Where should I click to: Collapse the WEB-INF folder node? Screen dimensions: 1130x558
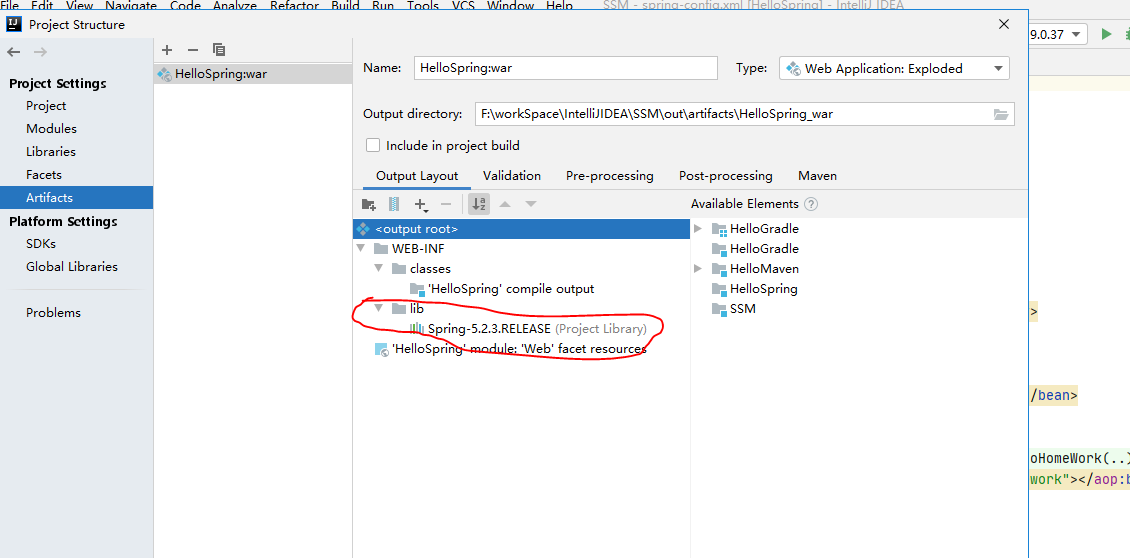360,249
